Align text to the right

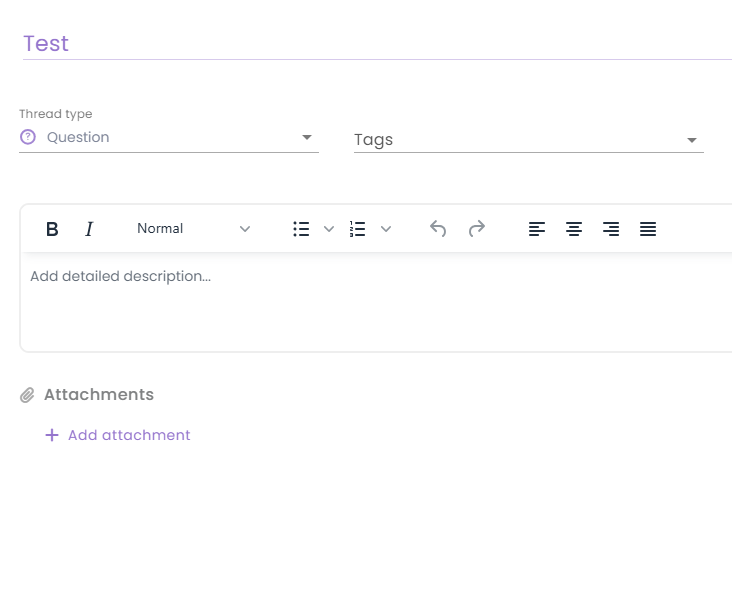[611, 229]
